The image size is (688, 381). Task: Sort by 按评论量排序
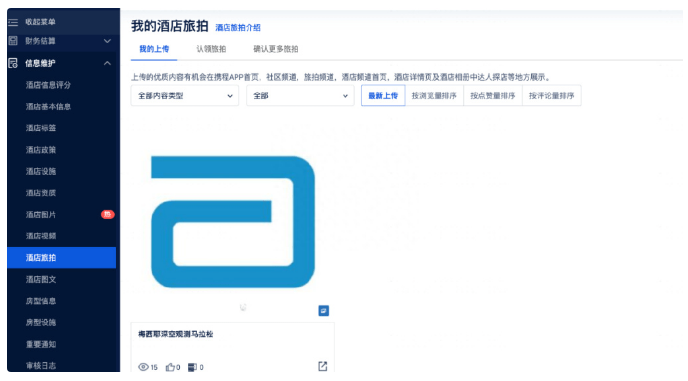[552, 96]
